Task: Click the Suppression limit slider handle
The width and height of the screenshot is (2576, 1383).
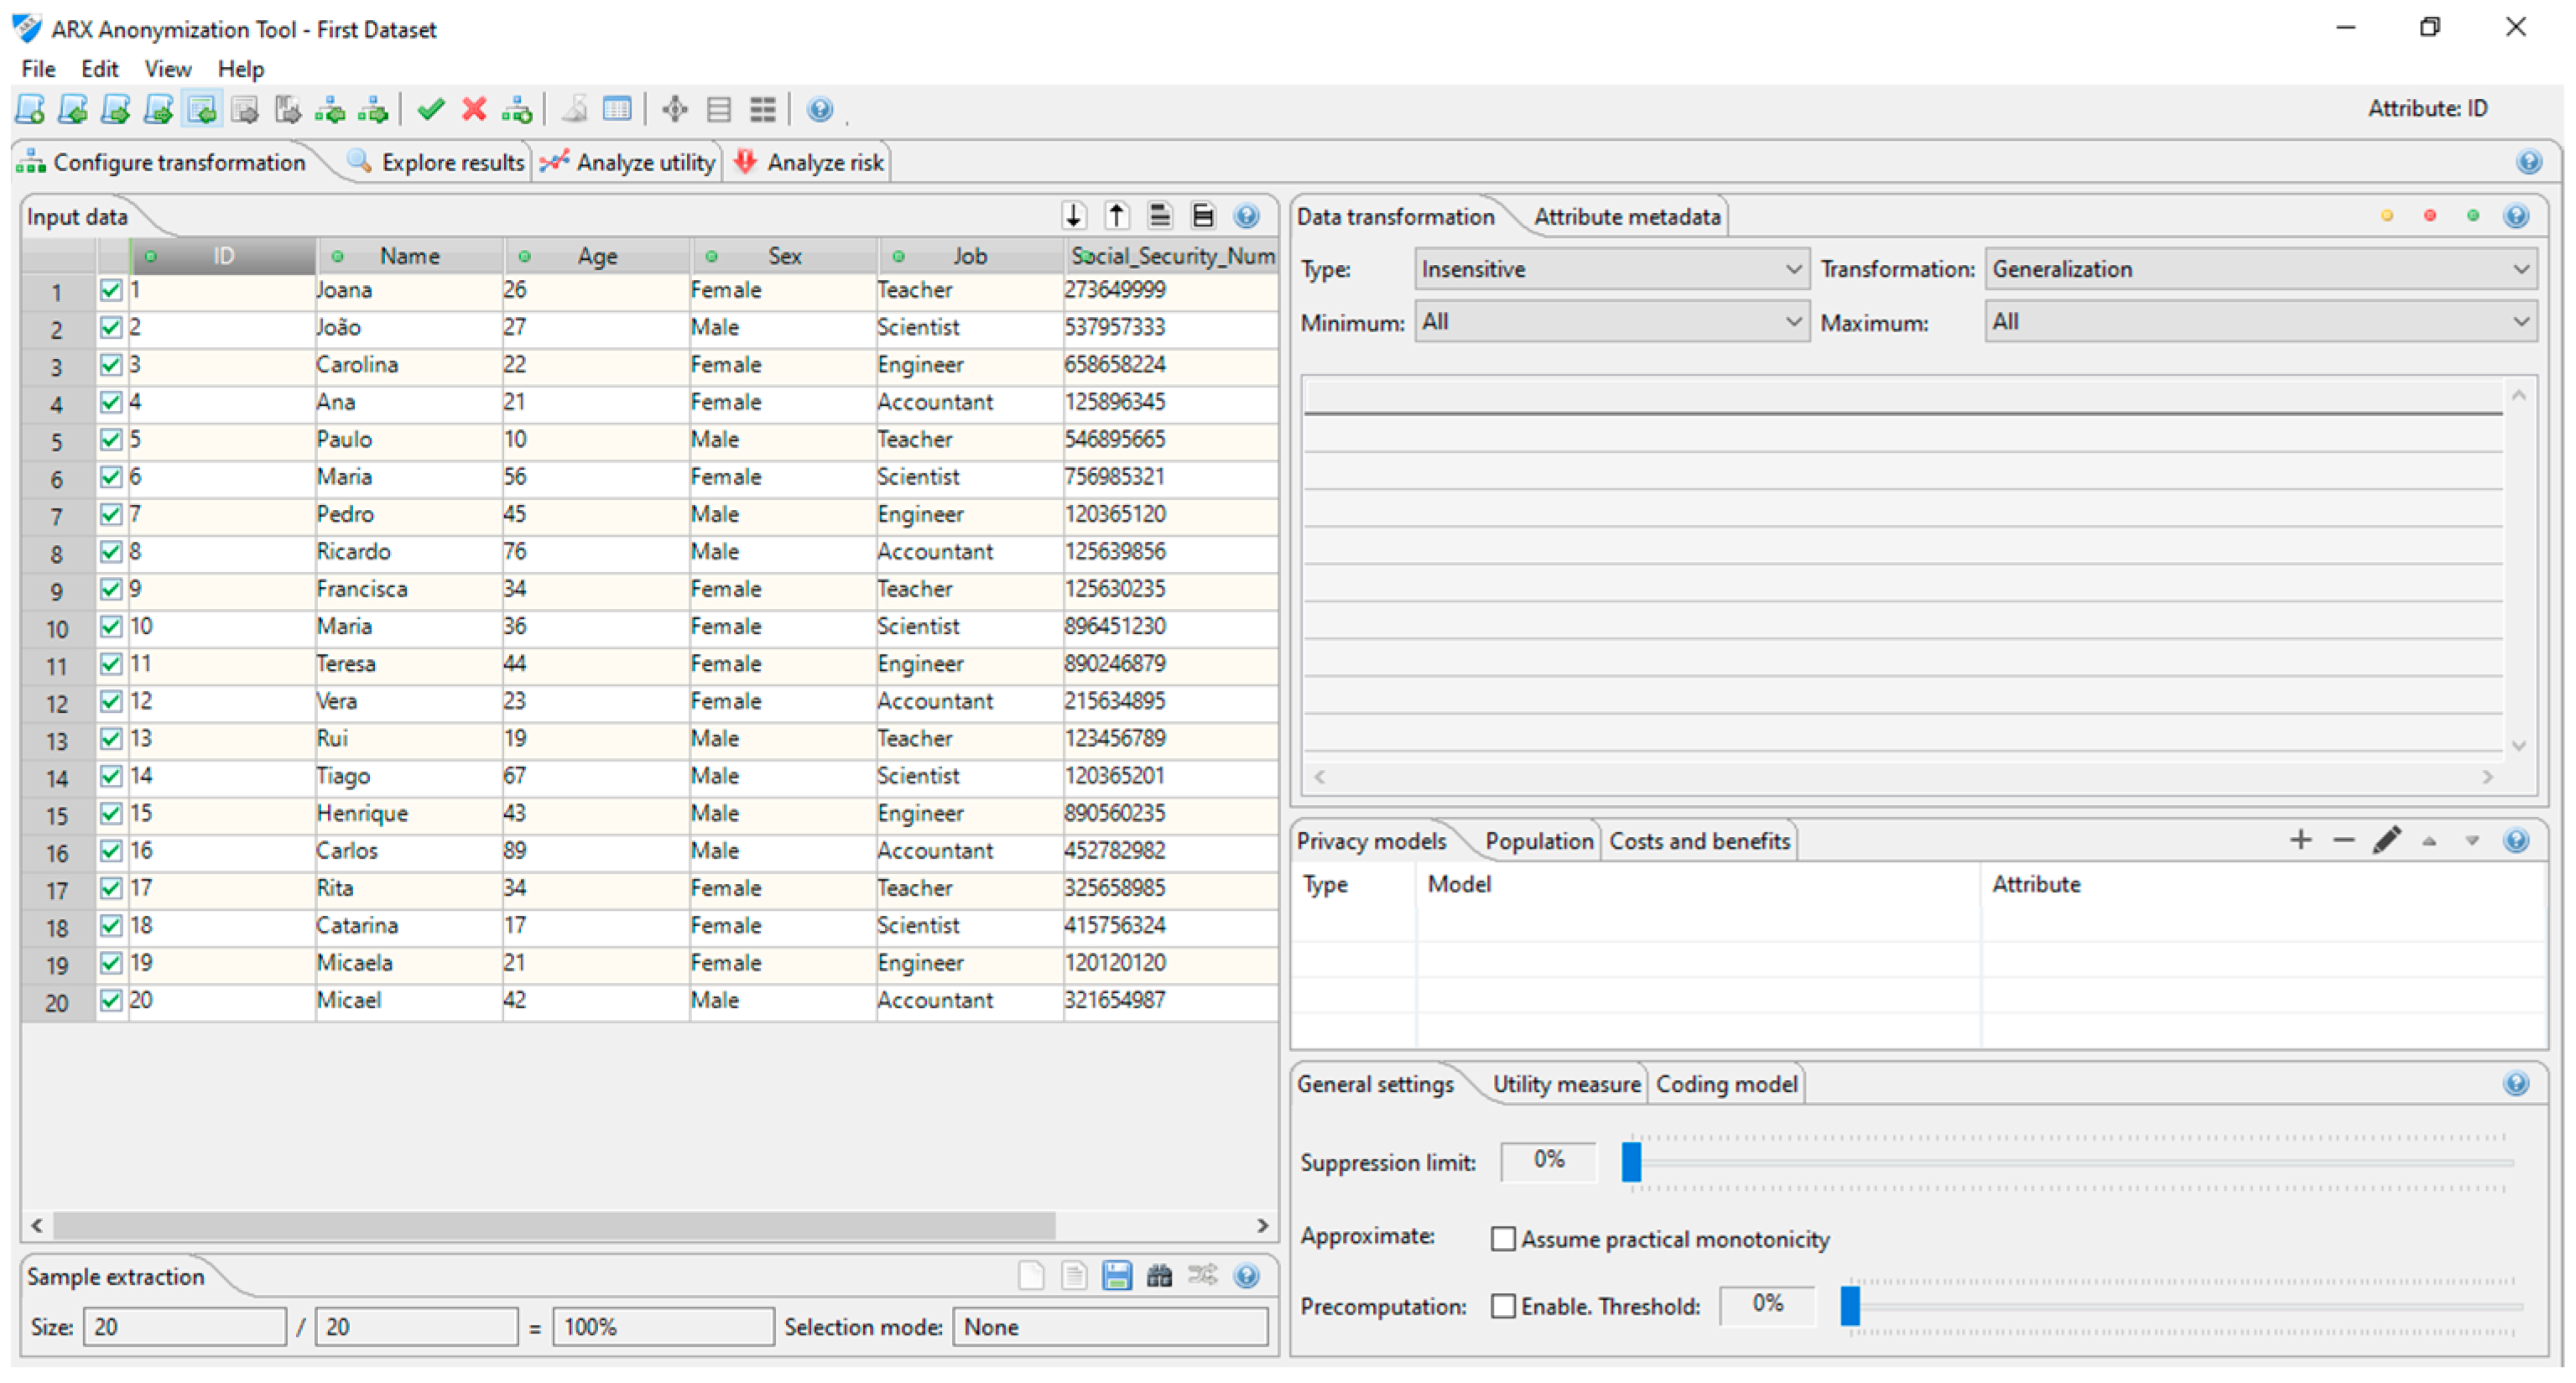Action: pyautogui.click(x=1631, y=1162)
